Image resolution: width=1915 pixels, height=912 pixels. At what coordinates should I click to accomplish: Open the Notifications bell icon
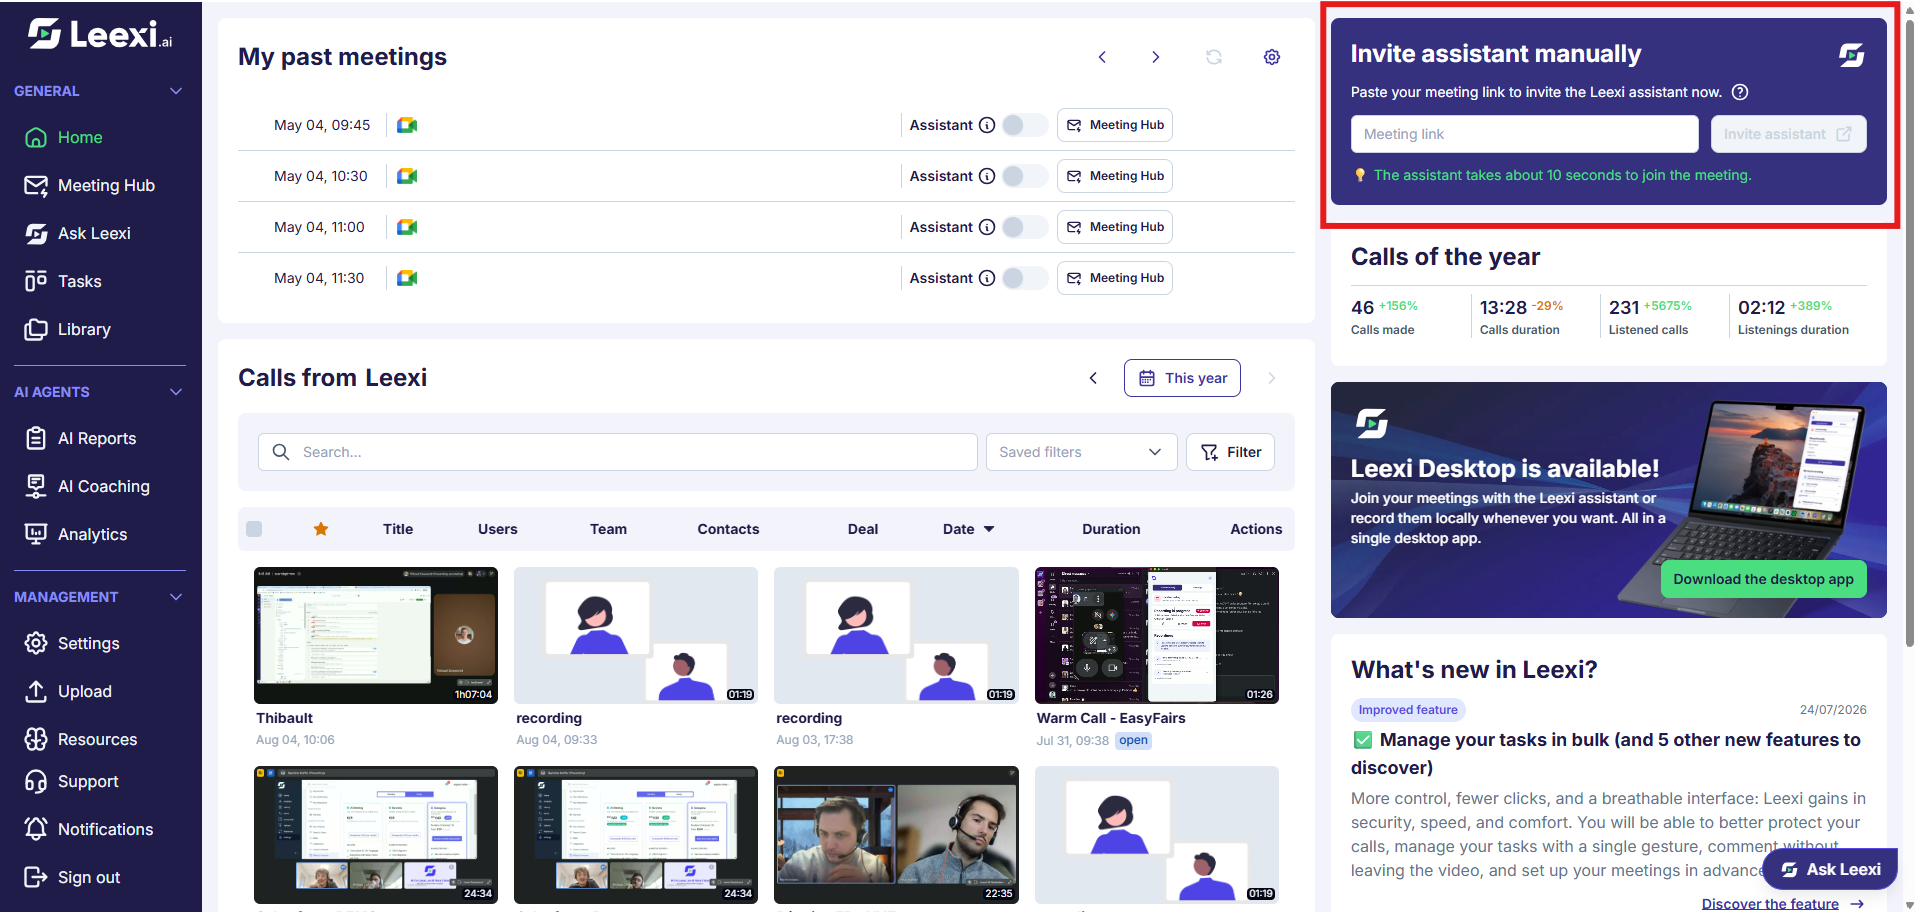[x=36, y=829]
